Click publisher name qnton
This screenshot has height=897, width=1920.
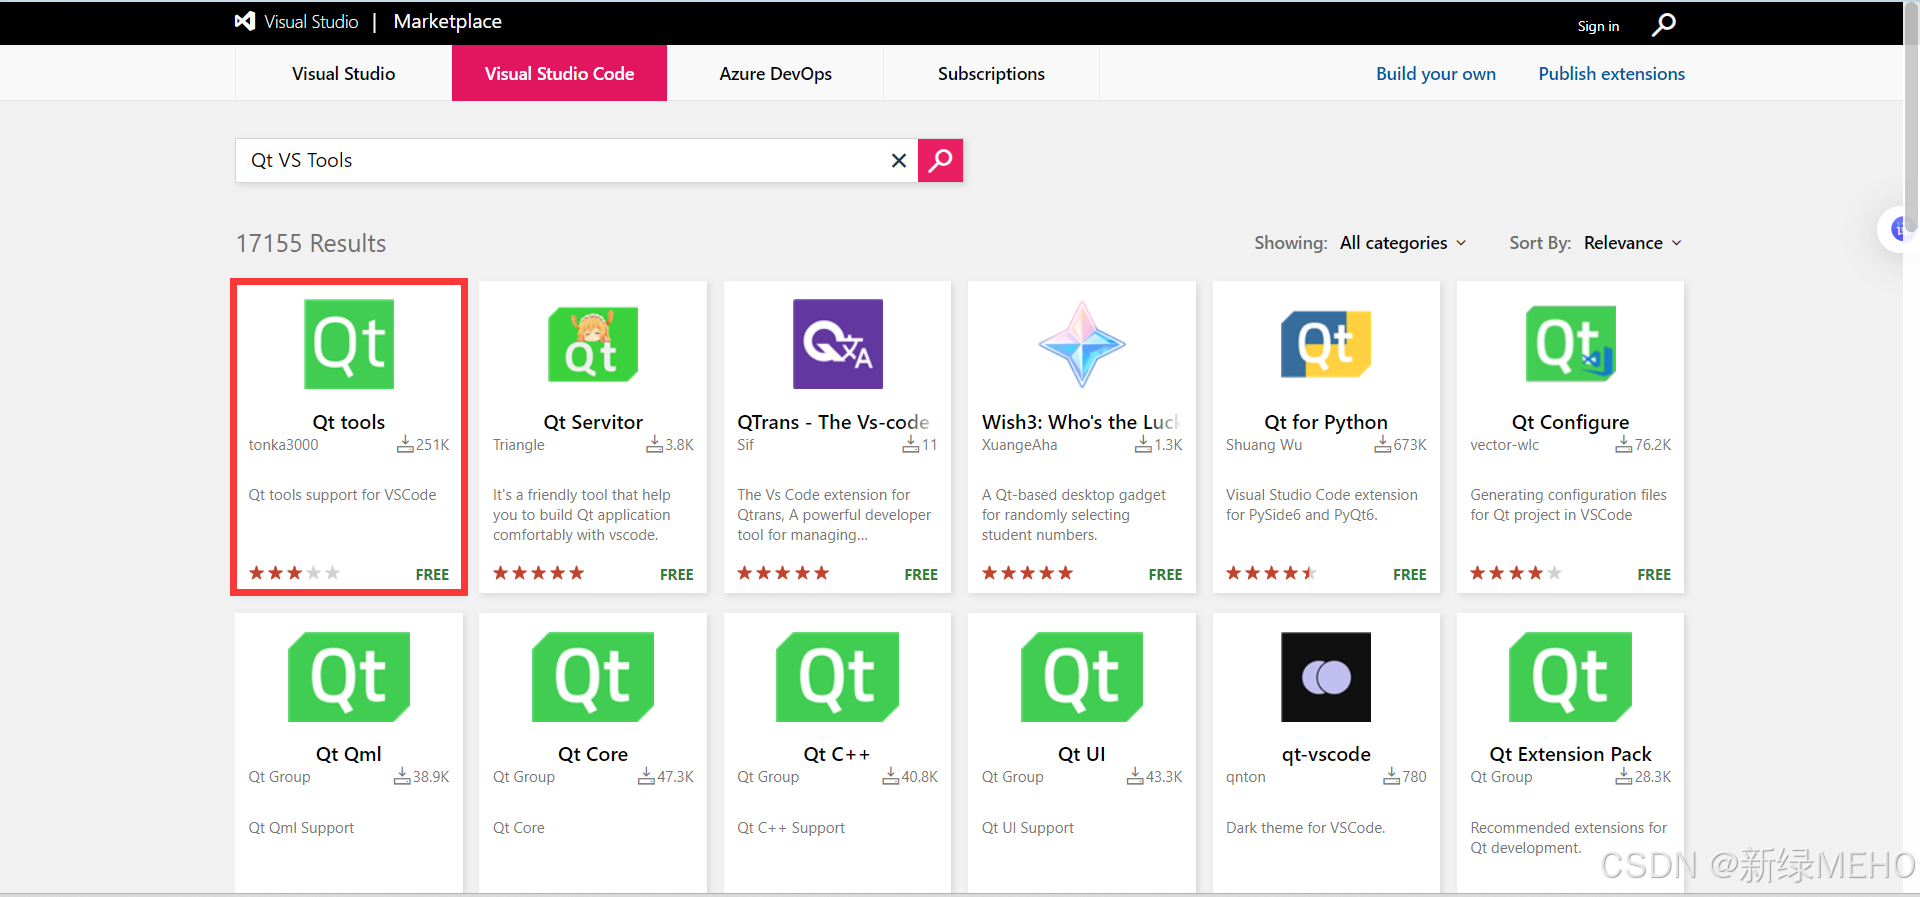pos(1246,777)
